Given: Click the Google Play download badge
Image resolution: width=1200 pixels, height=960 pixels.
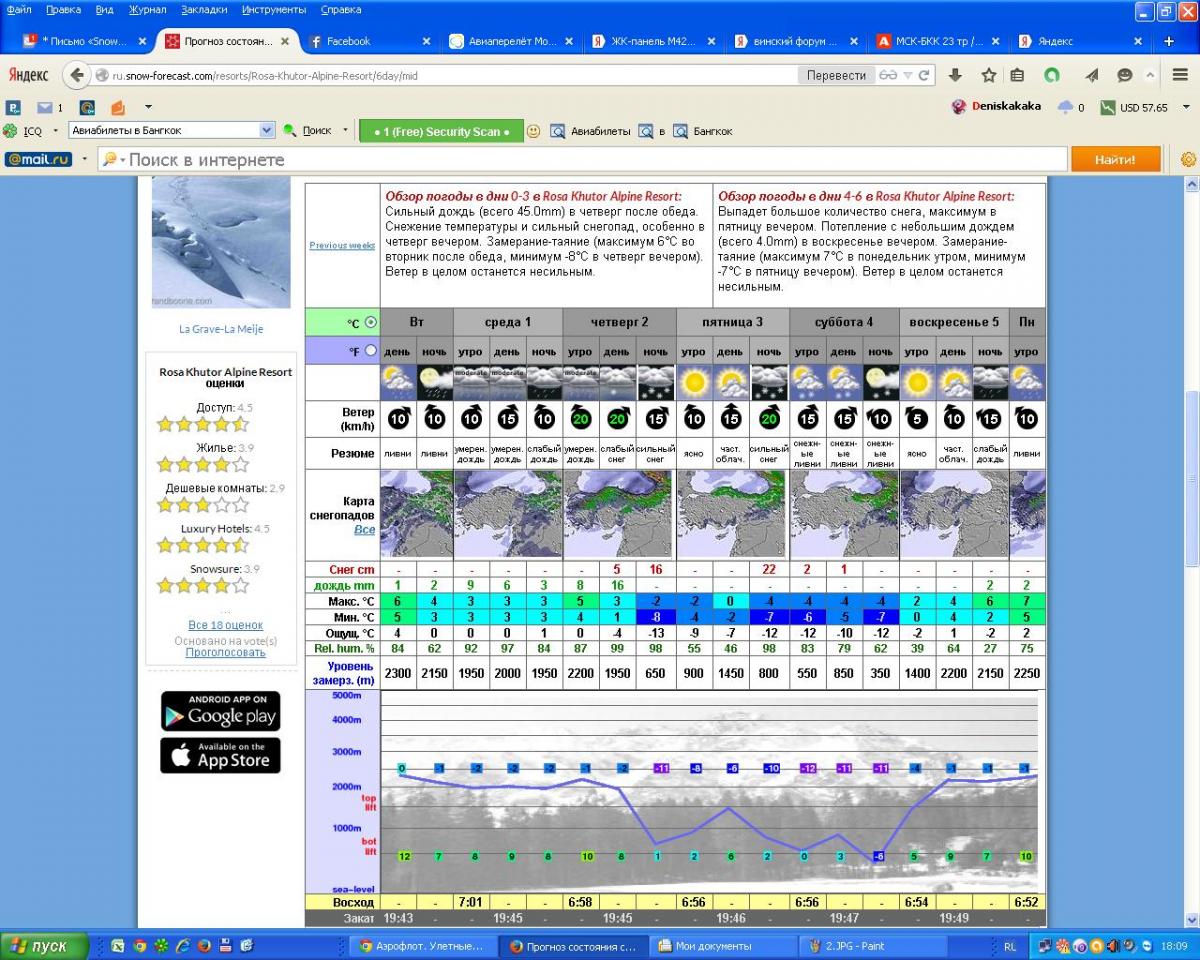Looking at the screenshot, I should point(220,711).
